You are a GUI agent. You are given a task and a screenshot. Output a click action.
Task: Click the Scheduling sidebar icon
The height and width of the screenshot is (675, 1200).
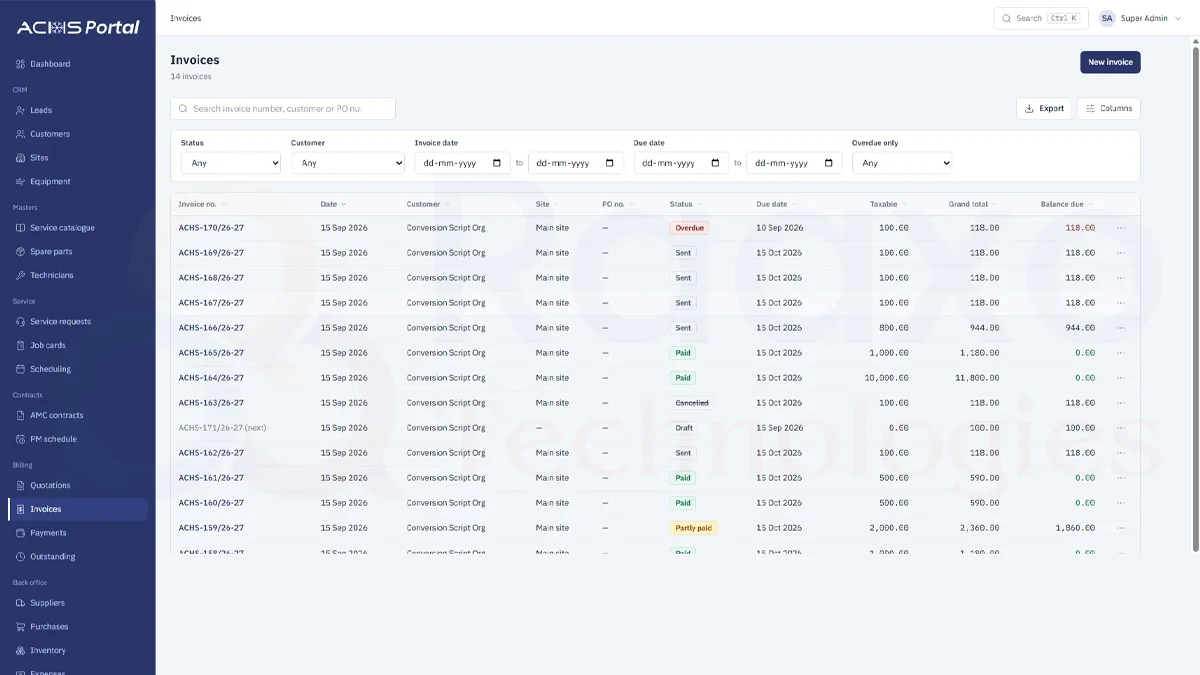[x=20, y=369]
